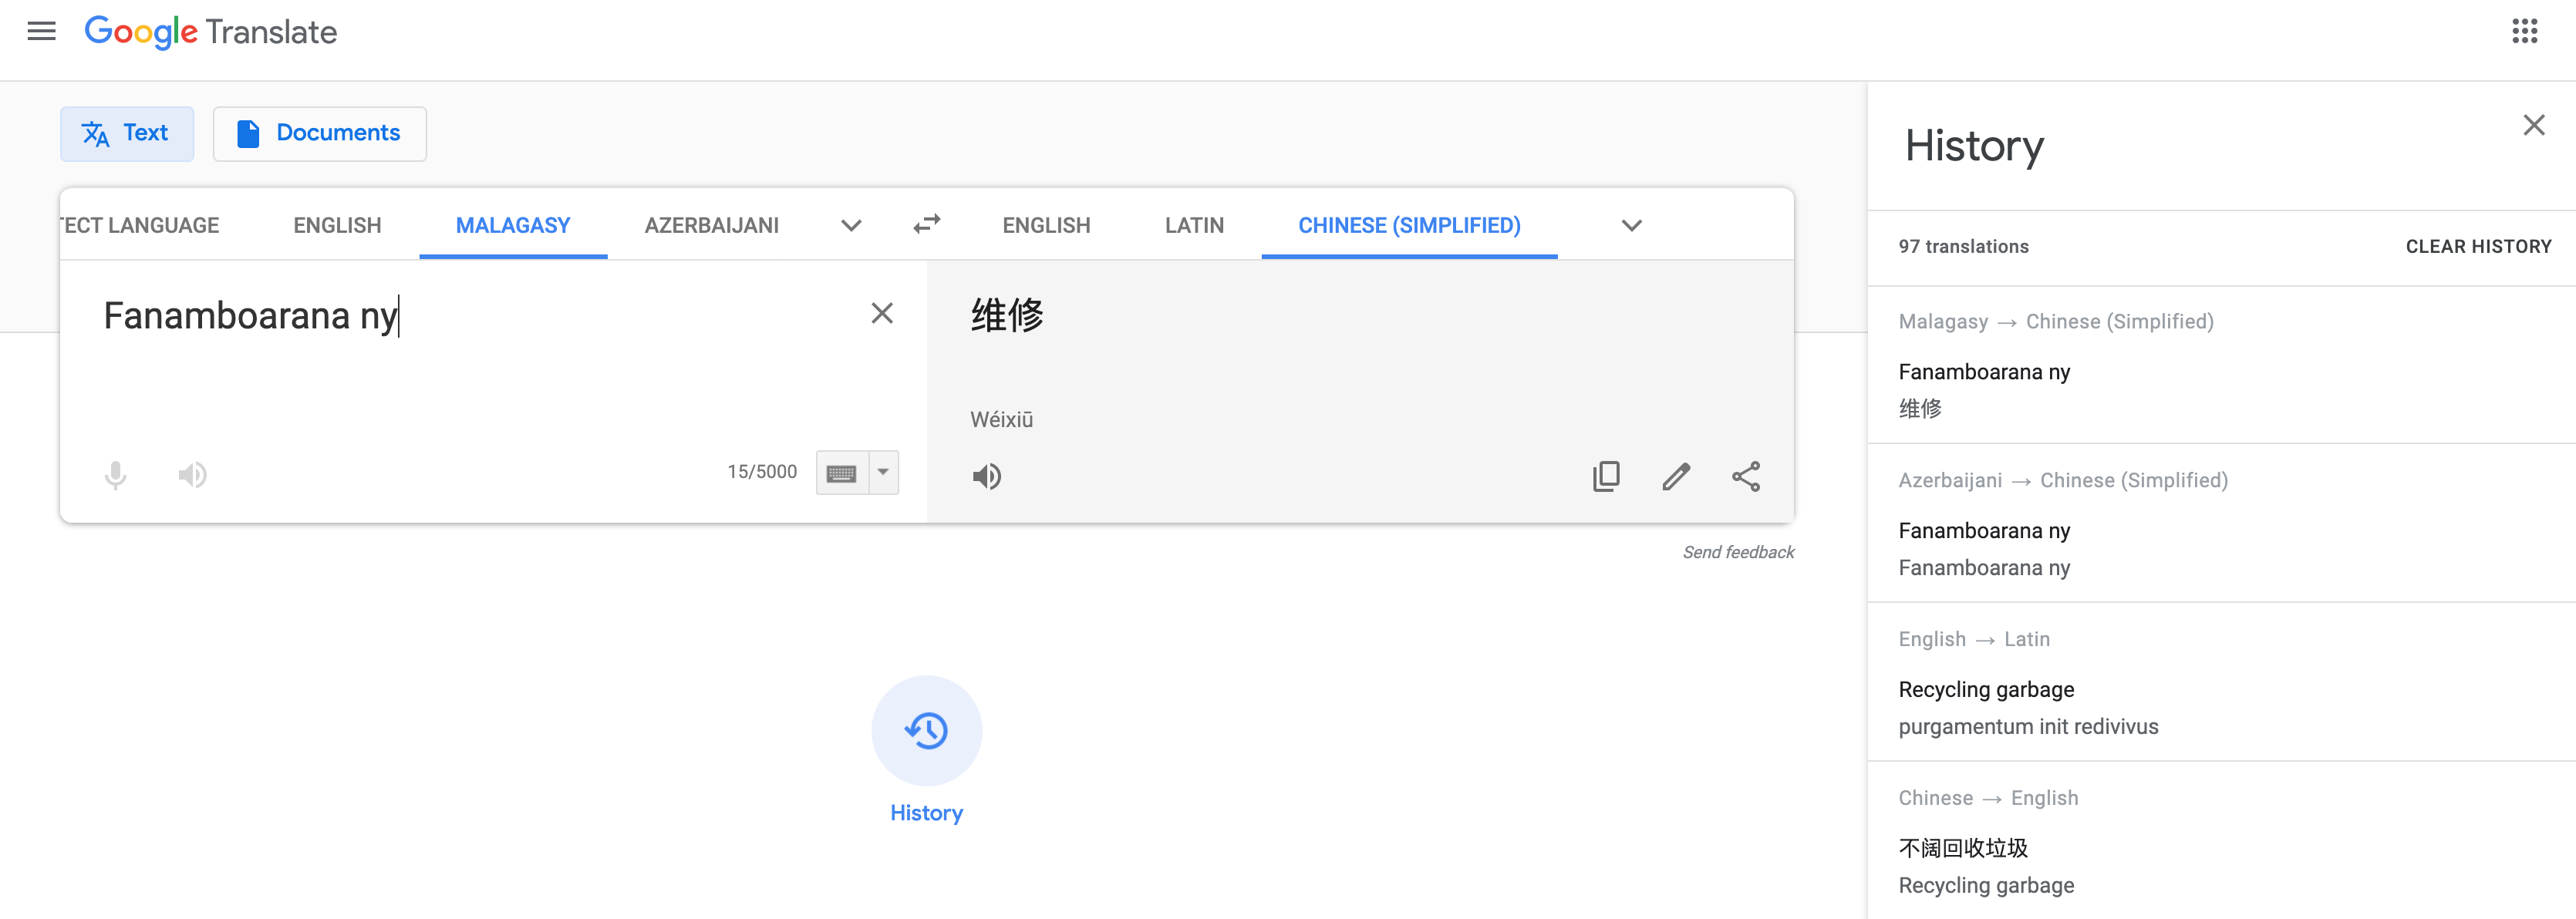This screenshot has width=2576, height=919.
Task: Clear the source text with X
Action: [881, 314]
